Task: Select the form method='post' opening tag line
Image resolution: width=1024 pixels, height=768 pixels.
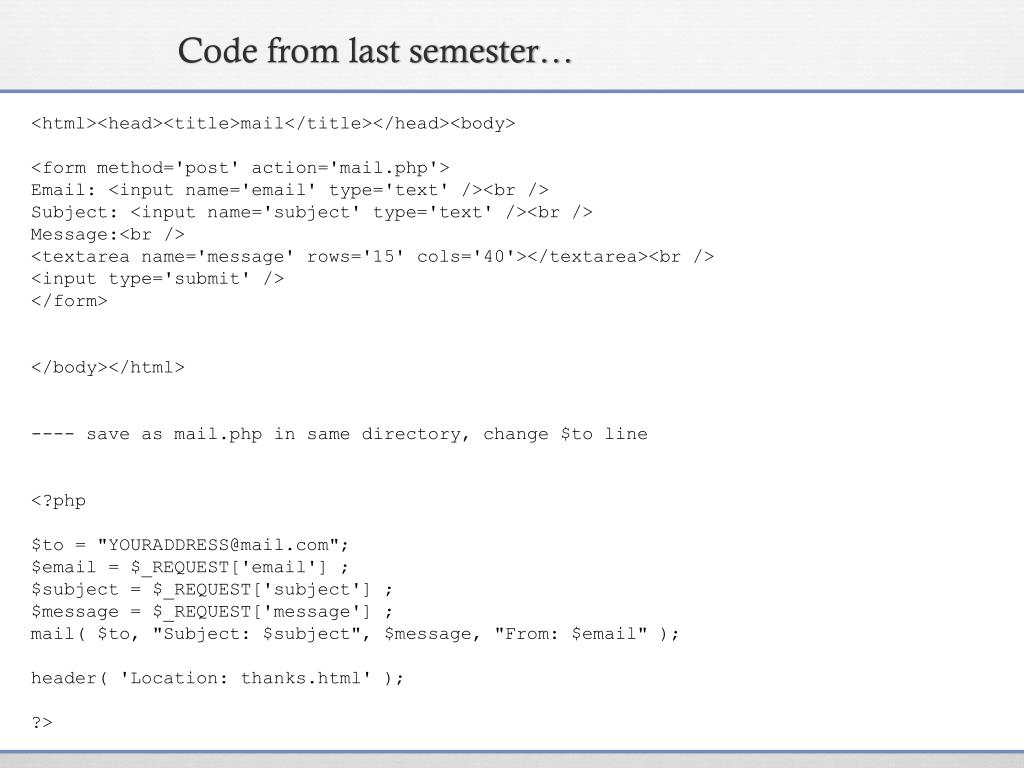Action: (x=240, y=168)
